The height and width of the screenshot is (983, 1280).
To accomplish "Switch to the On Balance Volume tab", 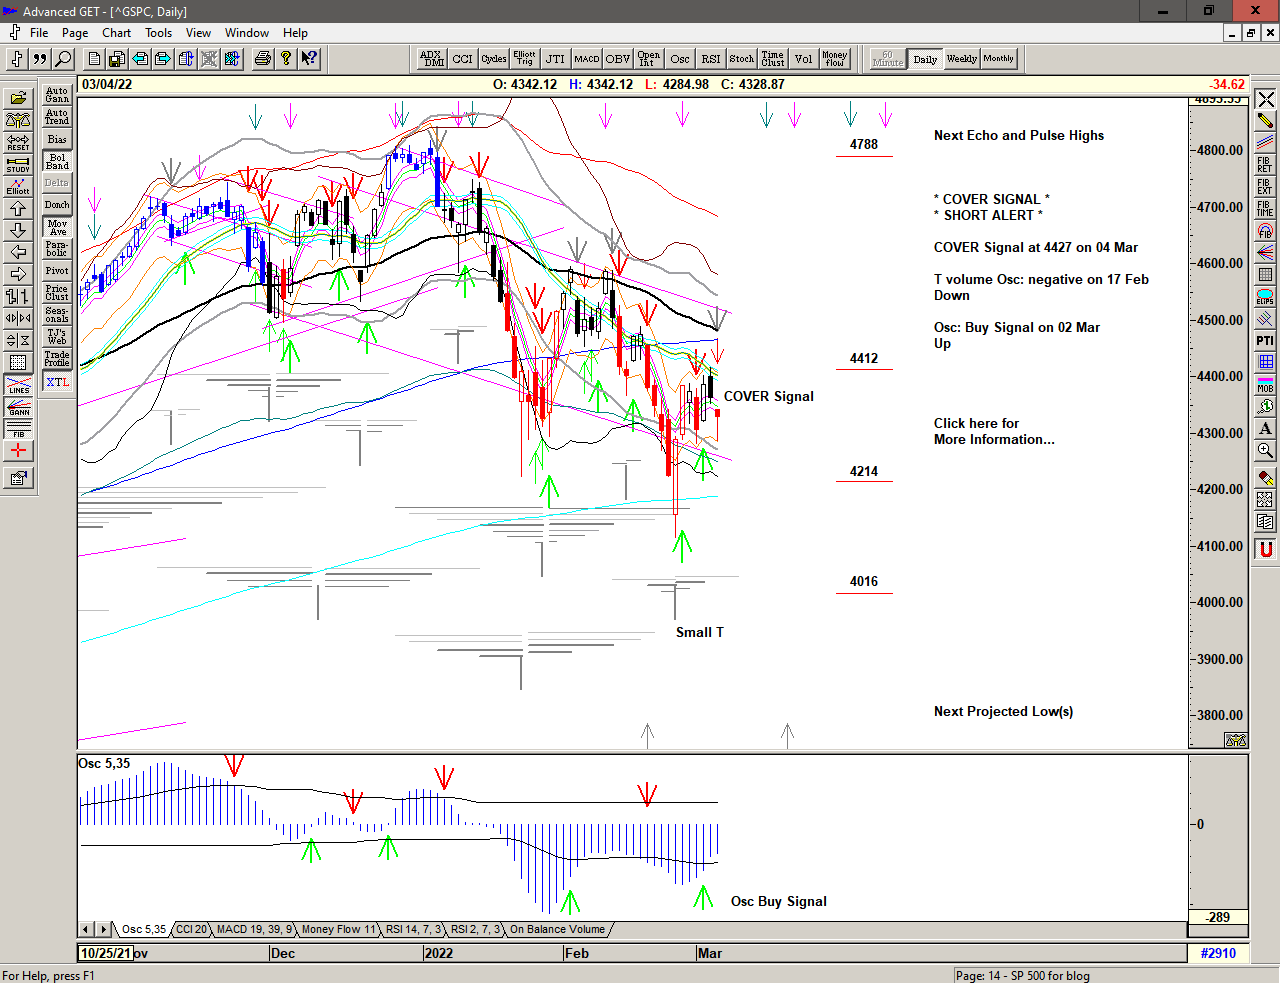I will (x=557, y=929).
